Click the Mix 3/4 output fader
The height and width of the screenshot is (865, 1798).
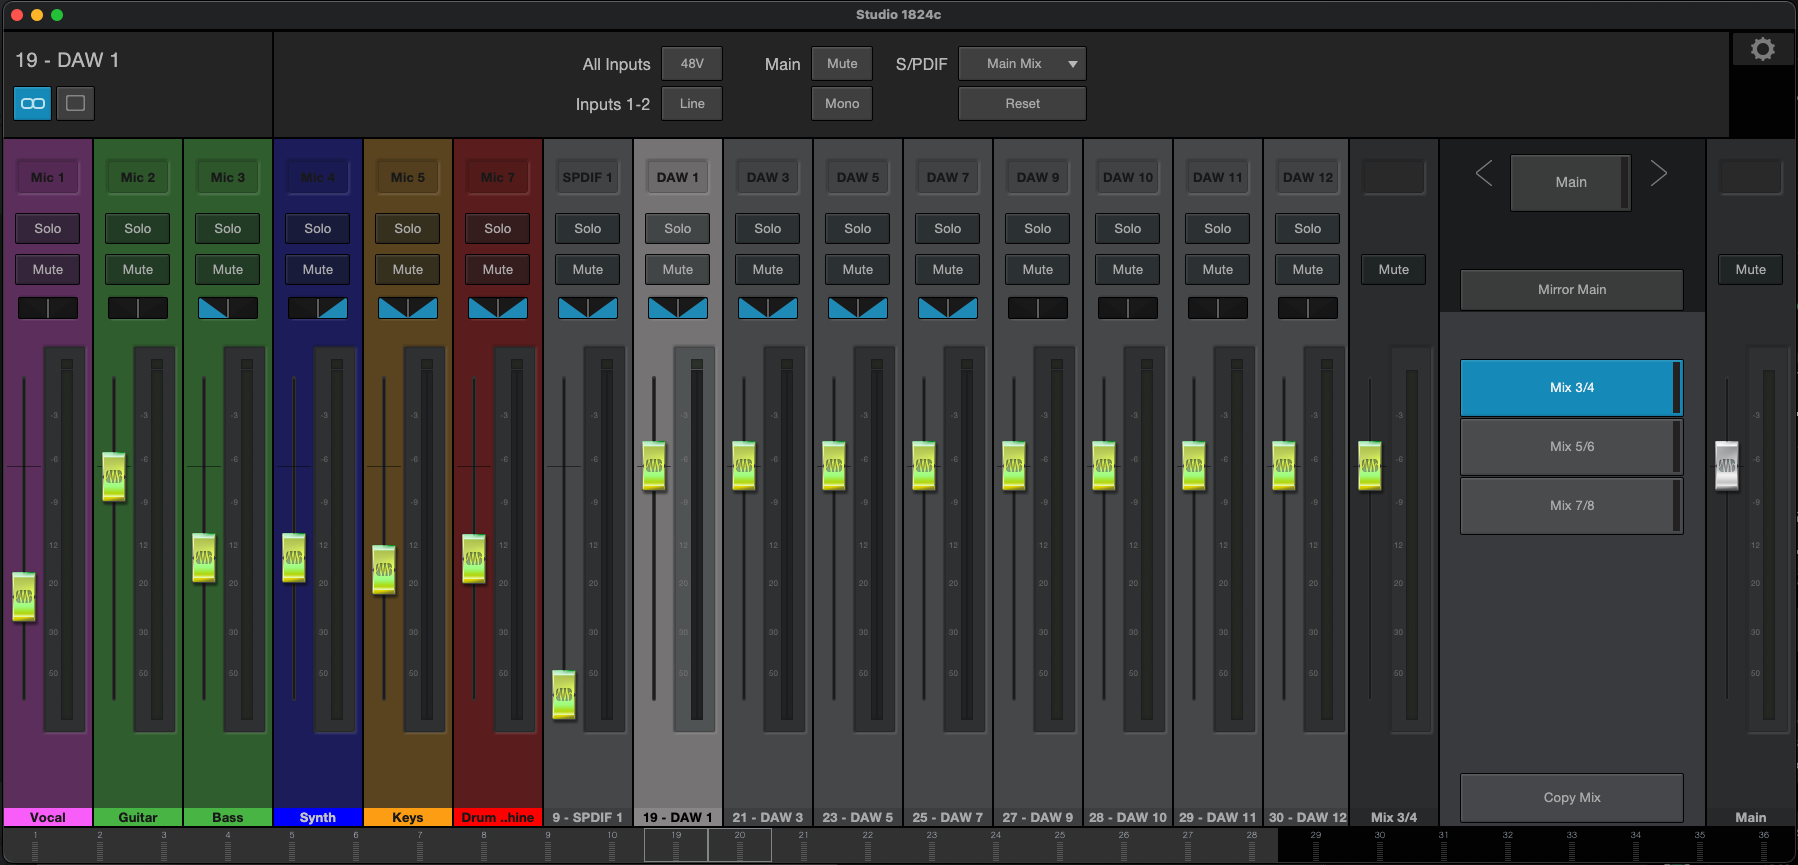coord(1370,465)
